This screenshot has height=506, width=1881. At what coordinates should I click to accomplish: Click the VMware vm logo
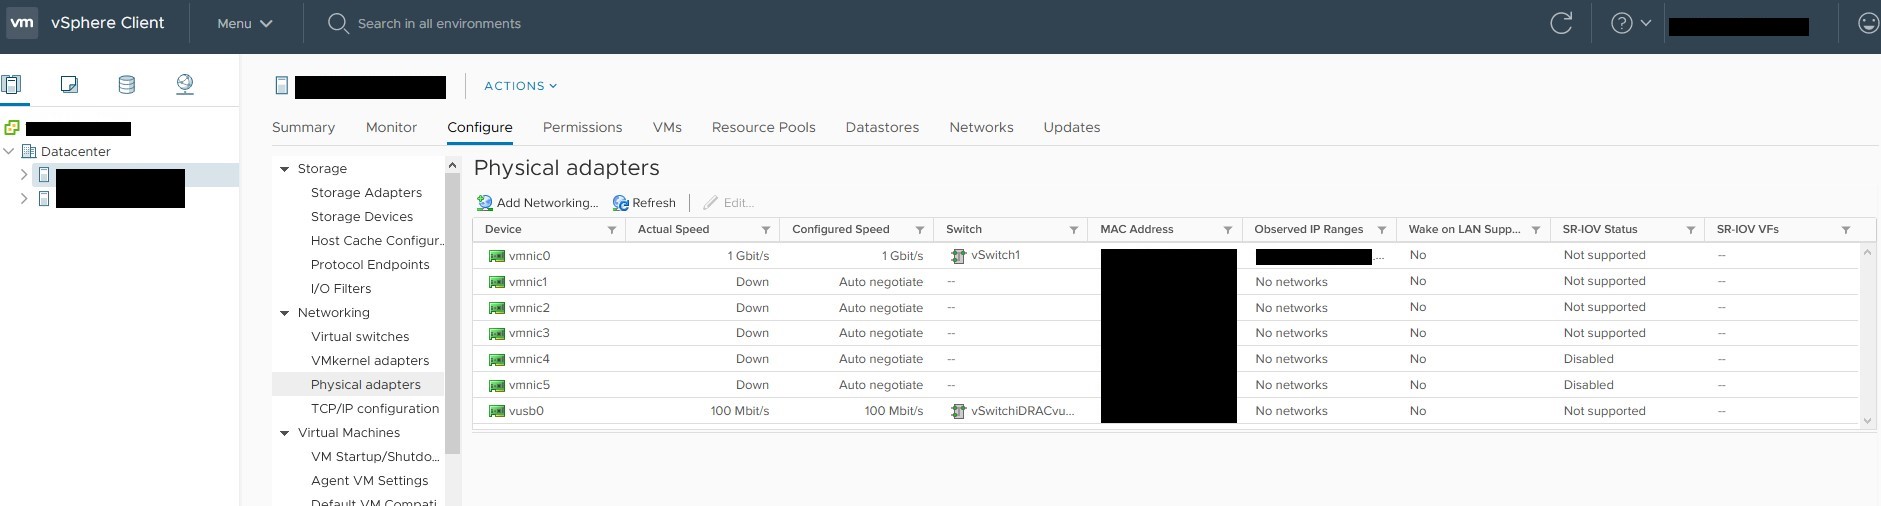tap(22, 22)
